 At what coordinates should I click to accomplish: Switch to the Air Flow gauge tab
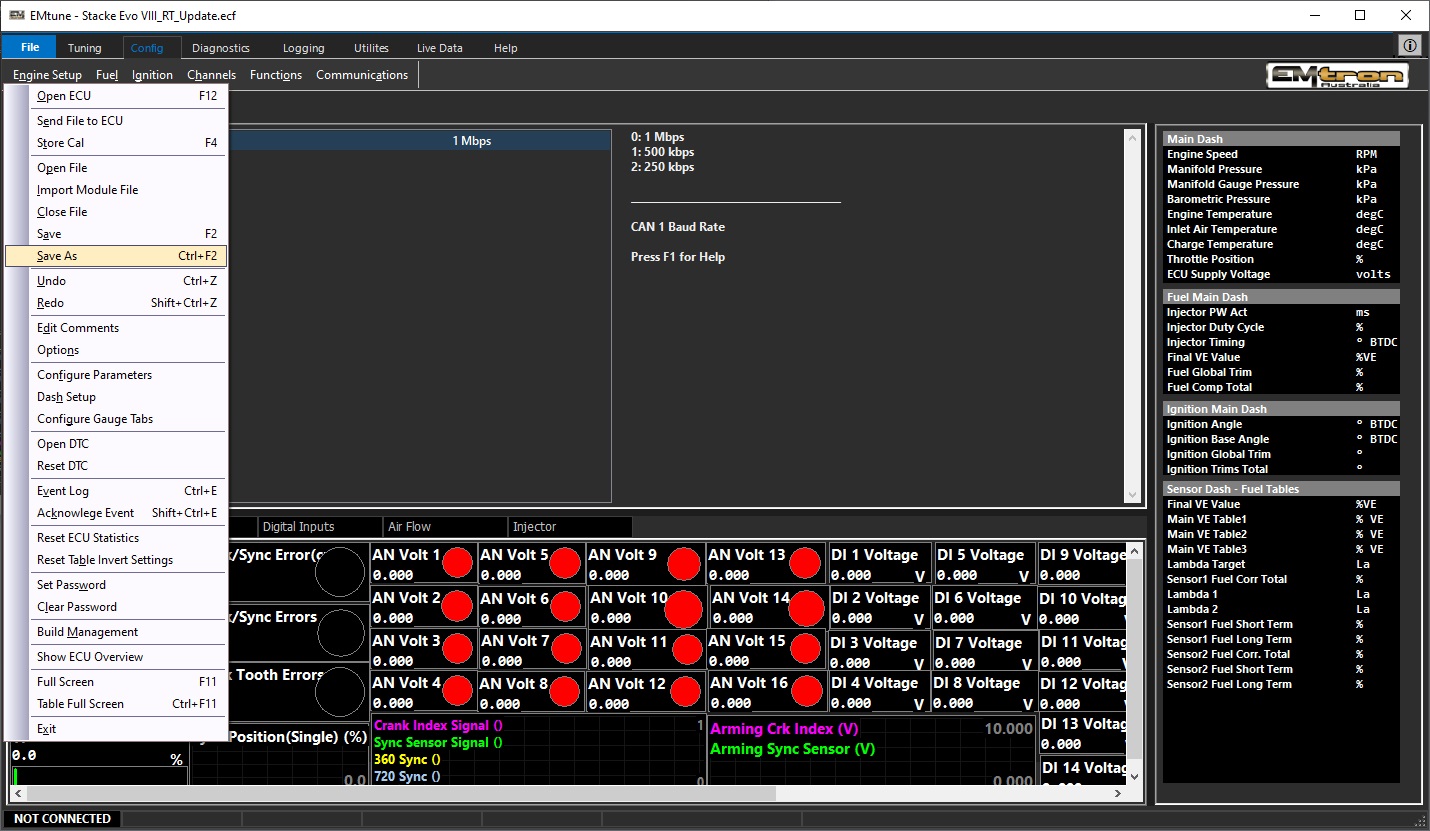tap(409, 527)
